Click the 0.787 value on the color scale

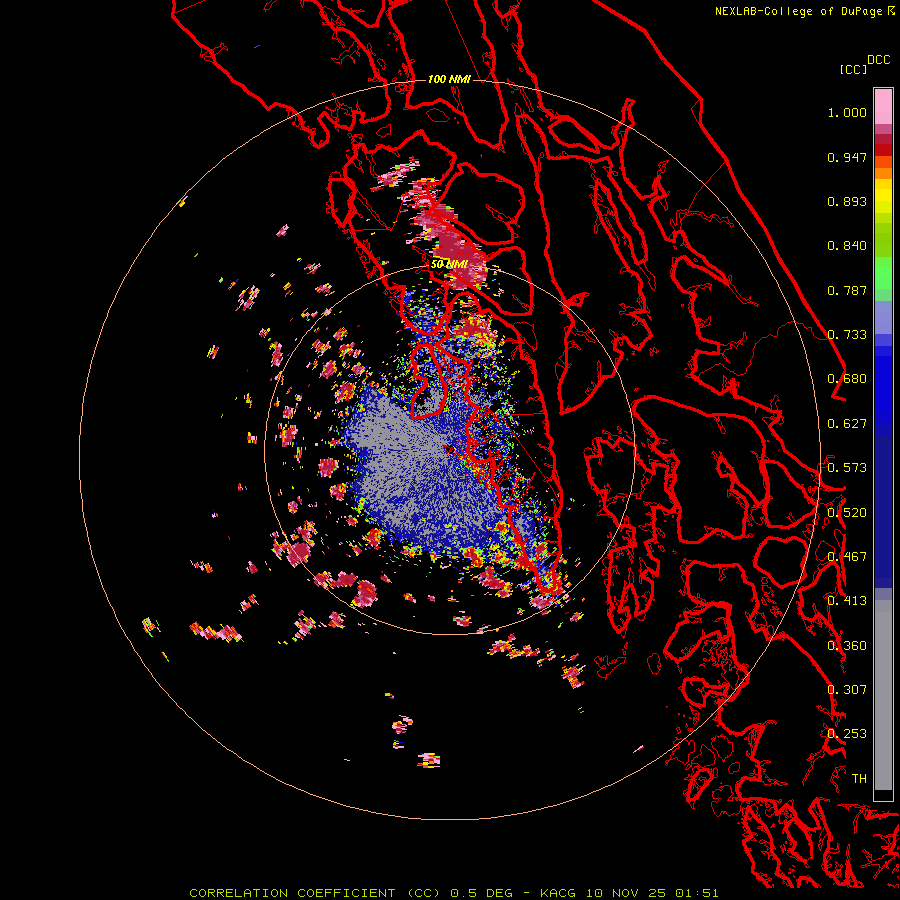point(847,290)
